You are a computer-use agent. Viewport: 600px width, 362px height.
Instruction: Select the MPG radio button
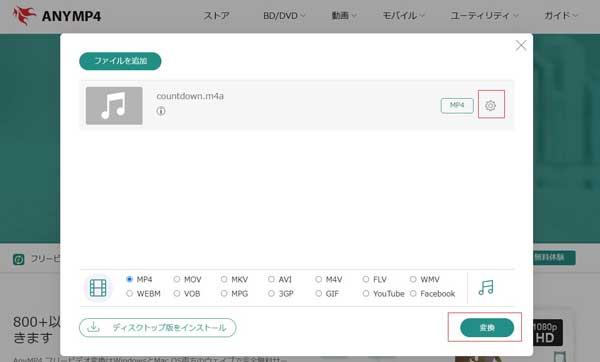click(224, 294)
